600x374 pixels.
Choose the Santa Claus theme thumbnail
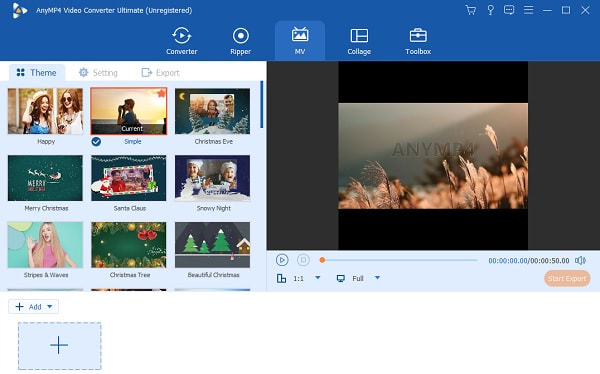pyautogui.click(x=129, y=178)
